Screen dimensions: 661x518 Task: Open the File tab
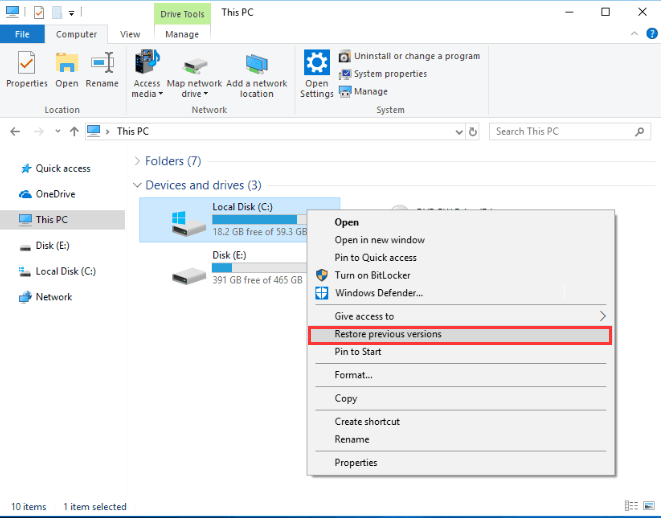pos(22,34)
